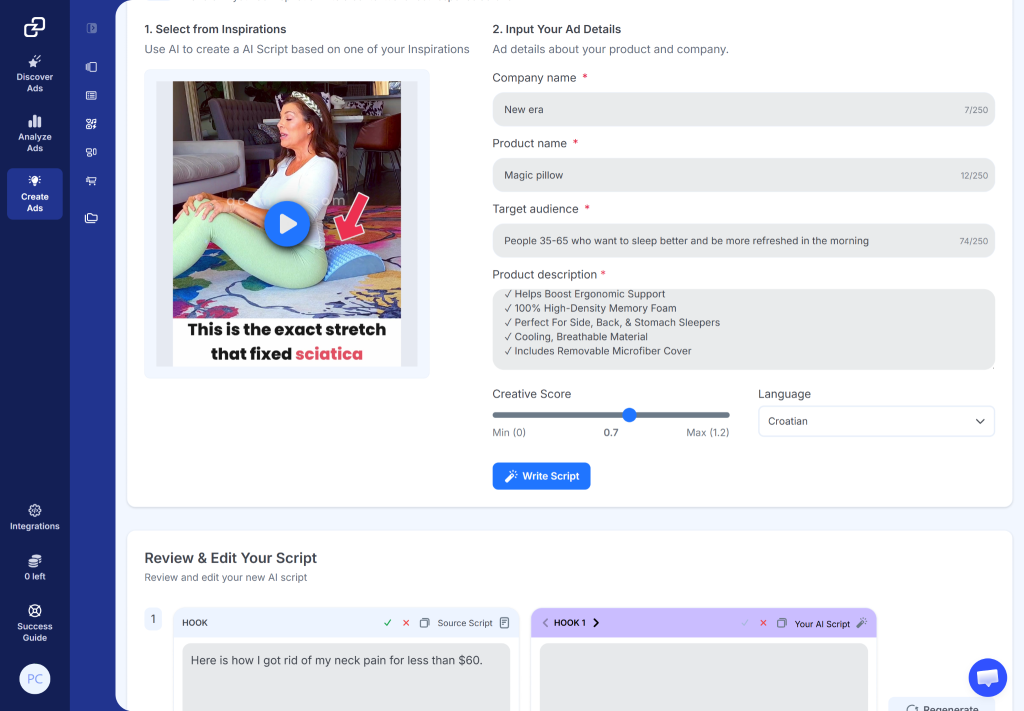Go to next hook with right chevron
This screenshot has height=711, width=1024.
click(596, 623)
